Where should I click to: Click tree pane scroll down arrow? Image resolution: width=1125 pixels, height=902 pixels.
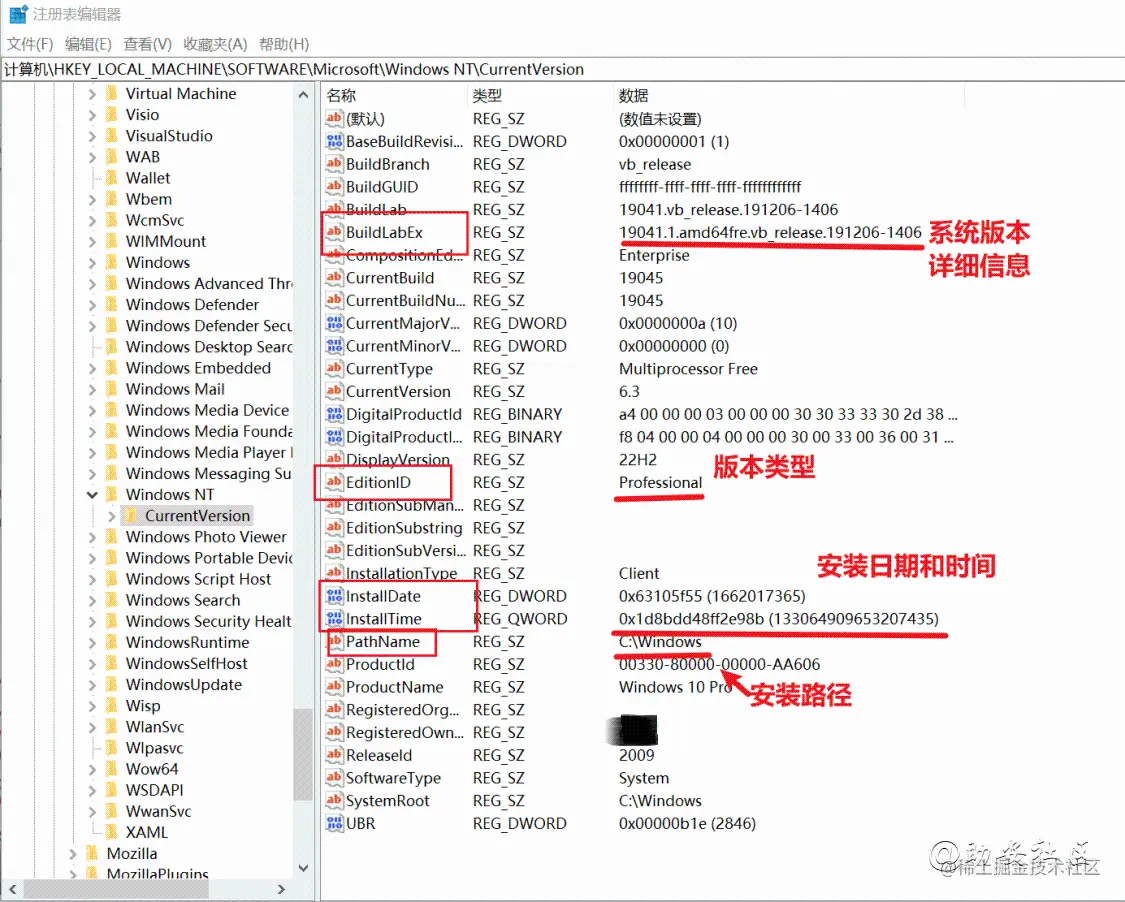pos(303,868)
